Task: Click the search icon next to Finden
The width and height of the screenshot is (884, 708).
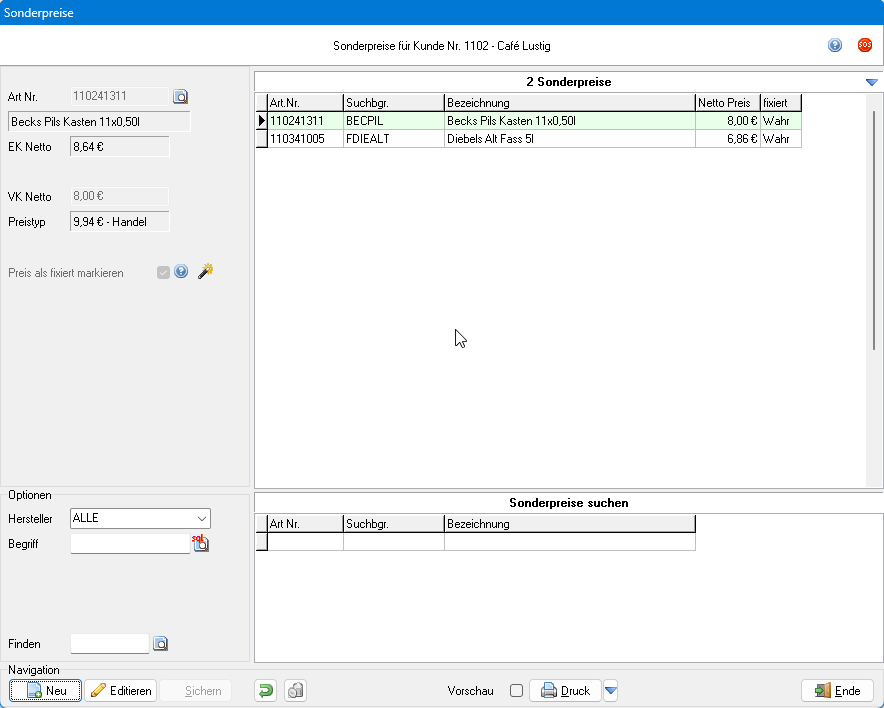Action: (161, 644)
